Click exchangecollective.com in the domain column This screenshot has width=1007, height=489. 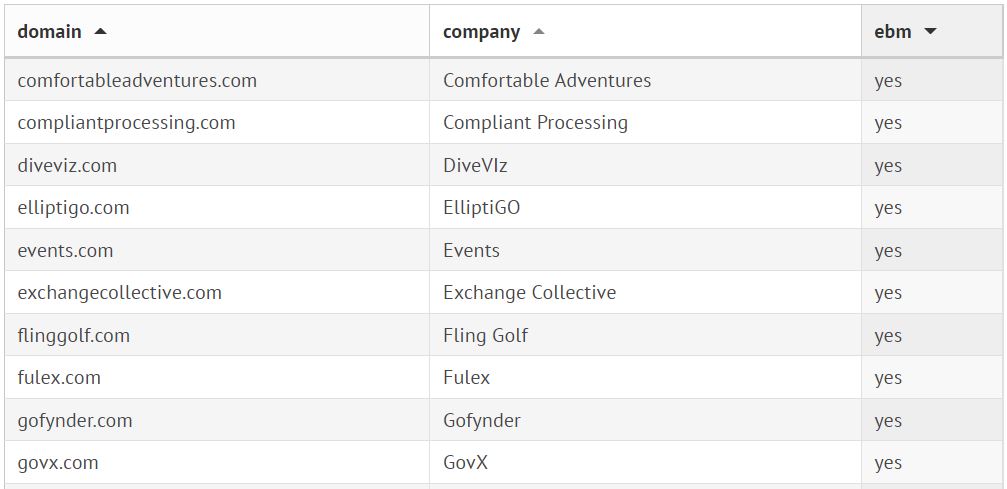(120, 293)
